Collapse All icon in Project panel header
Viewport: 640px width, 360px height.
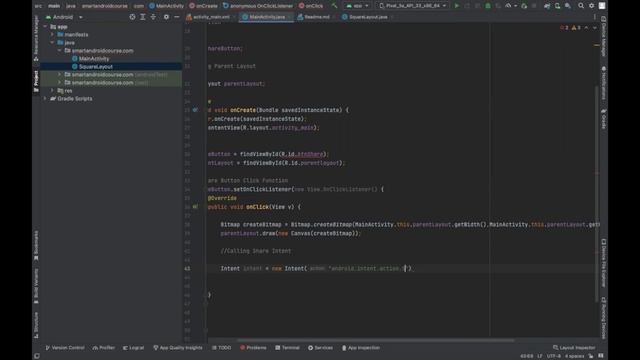(x=153, y=17)
